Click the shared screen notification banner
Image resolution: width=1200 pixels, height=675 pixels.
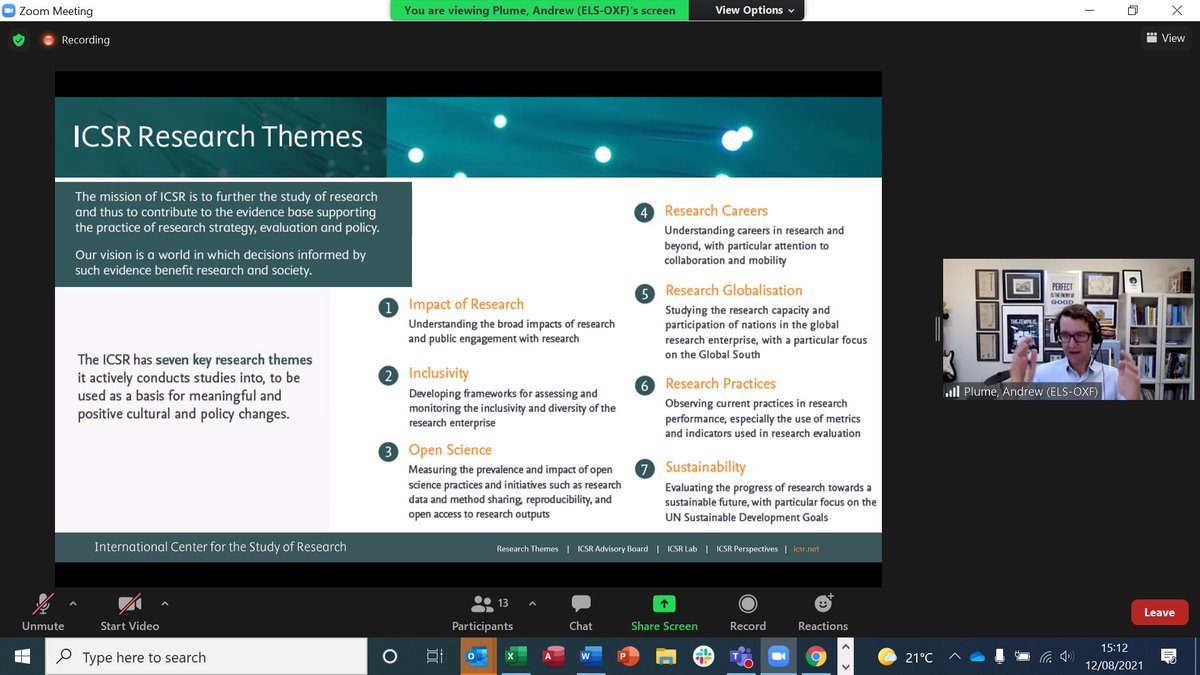pyautogui.click(x=539, y=10)
